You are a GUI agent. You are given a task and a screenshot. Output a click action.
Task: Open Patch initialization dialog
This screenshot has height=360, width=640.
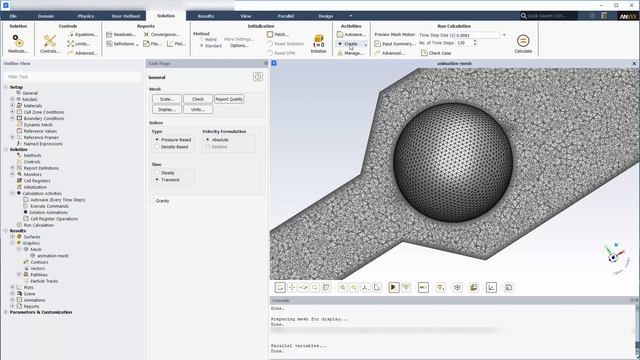[x=278, y=35]
